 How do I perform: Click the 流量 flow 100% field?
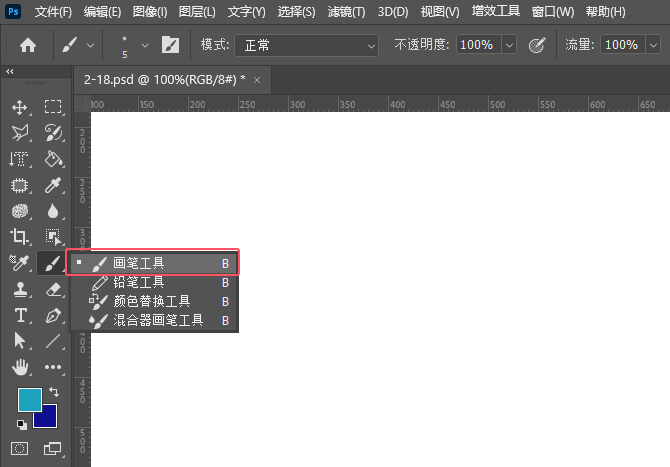coord(623,45)
